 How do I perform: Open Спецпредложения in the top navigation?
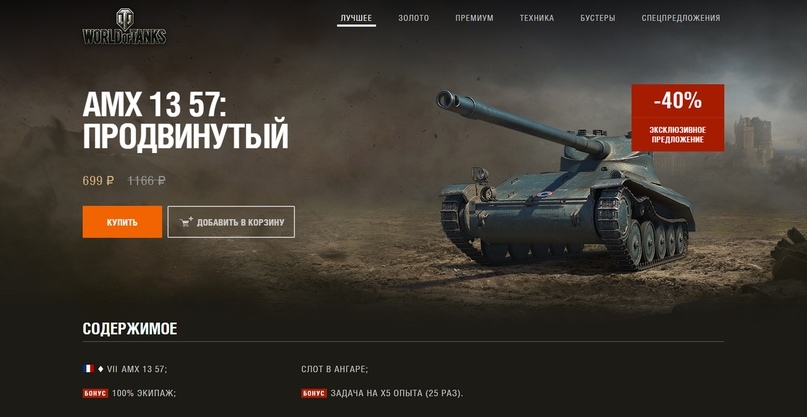click(681, 18)
